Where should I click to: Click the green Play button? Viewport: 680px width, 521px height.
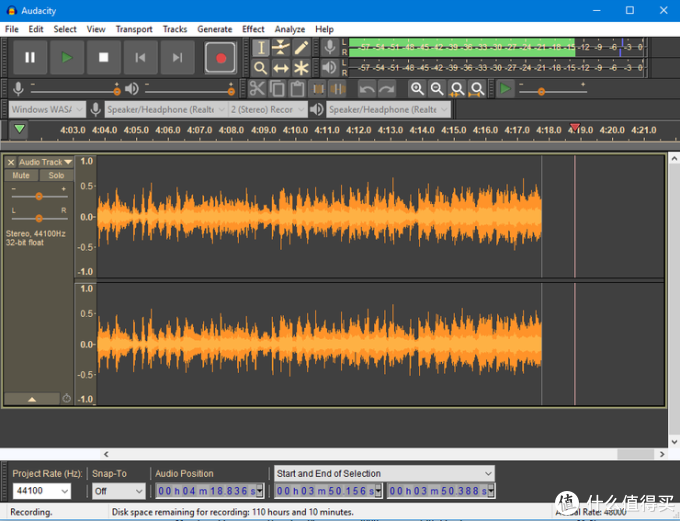(67, 57)
